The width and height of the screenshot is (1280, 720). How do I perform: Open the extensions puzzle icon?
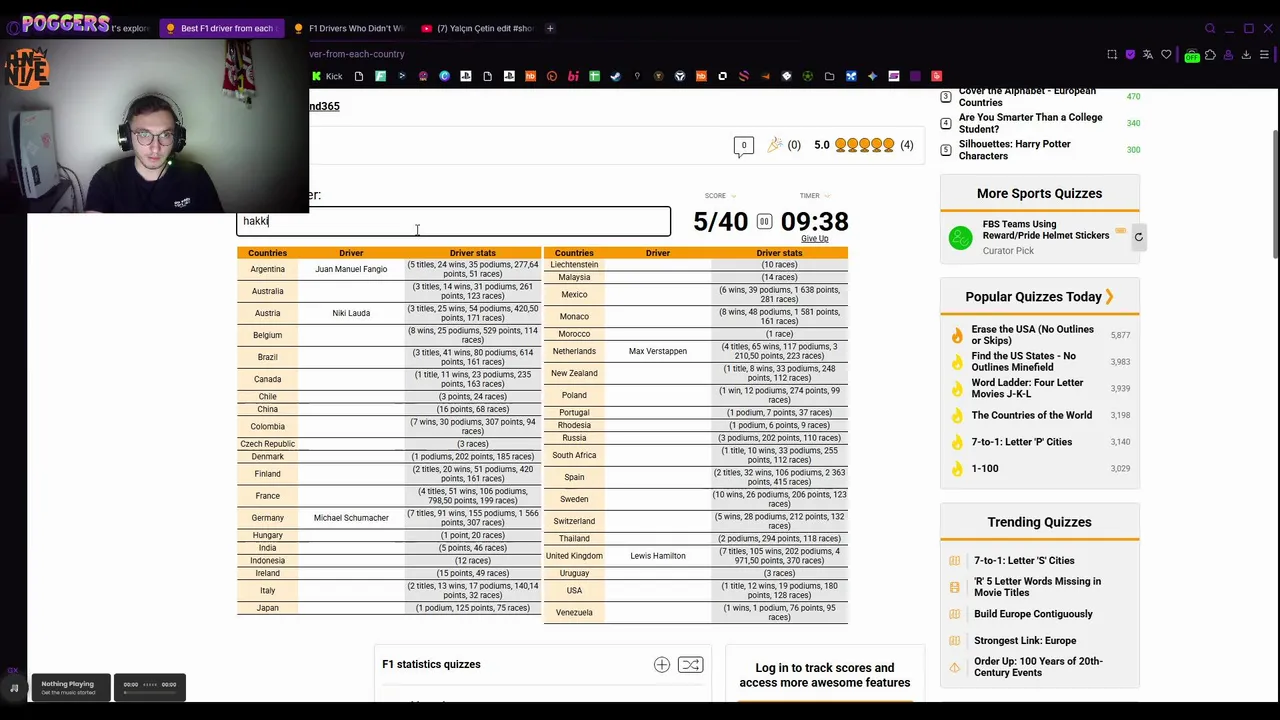coord(1210,55)
